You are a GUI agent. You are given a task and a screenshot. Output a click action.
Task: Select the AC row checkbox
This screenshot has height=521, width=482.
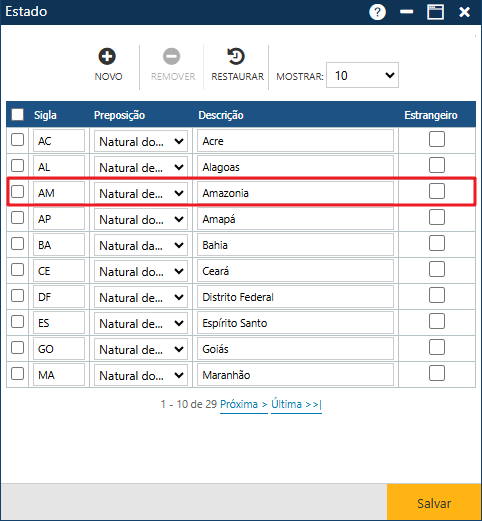point(17,140)
